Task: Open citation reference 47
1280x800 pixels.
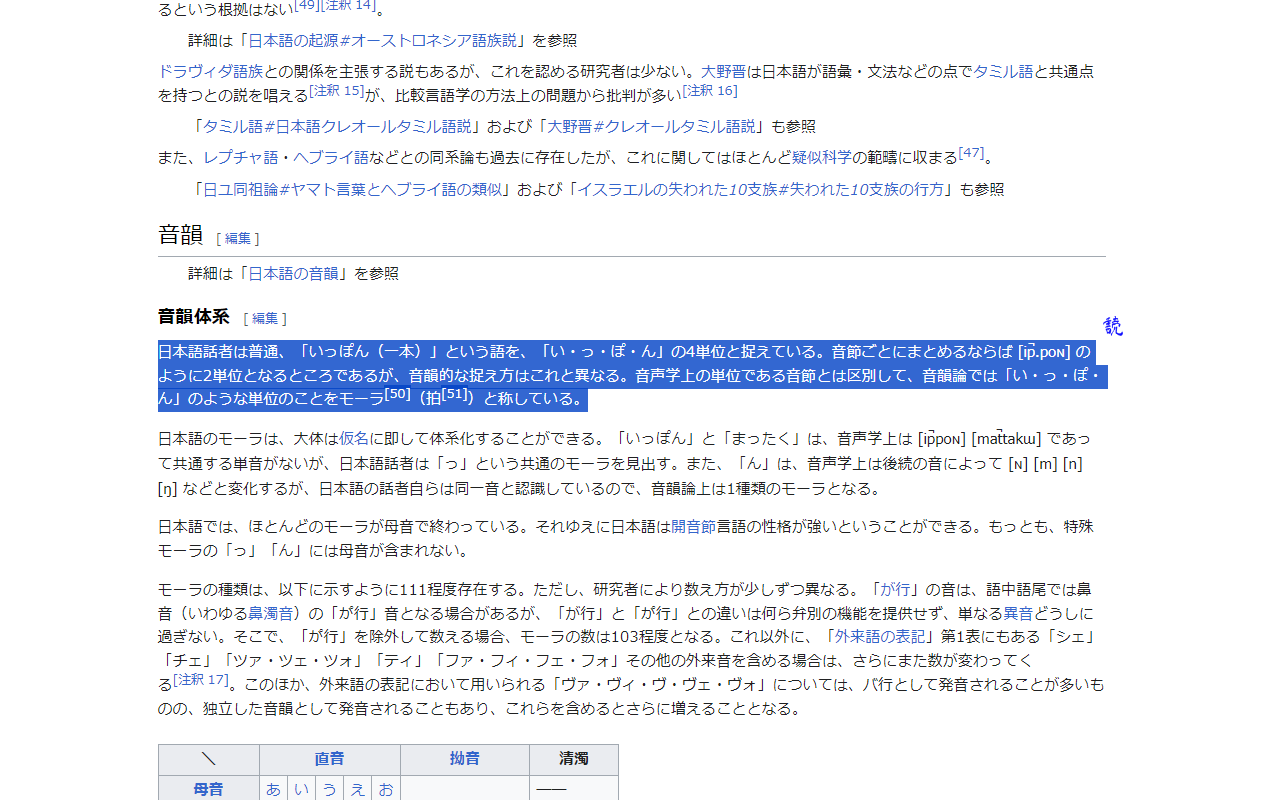Action: (x=971, y=153)
